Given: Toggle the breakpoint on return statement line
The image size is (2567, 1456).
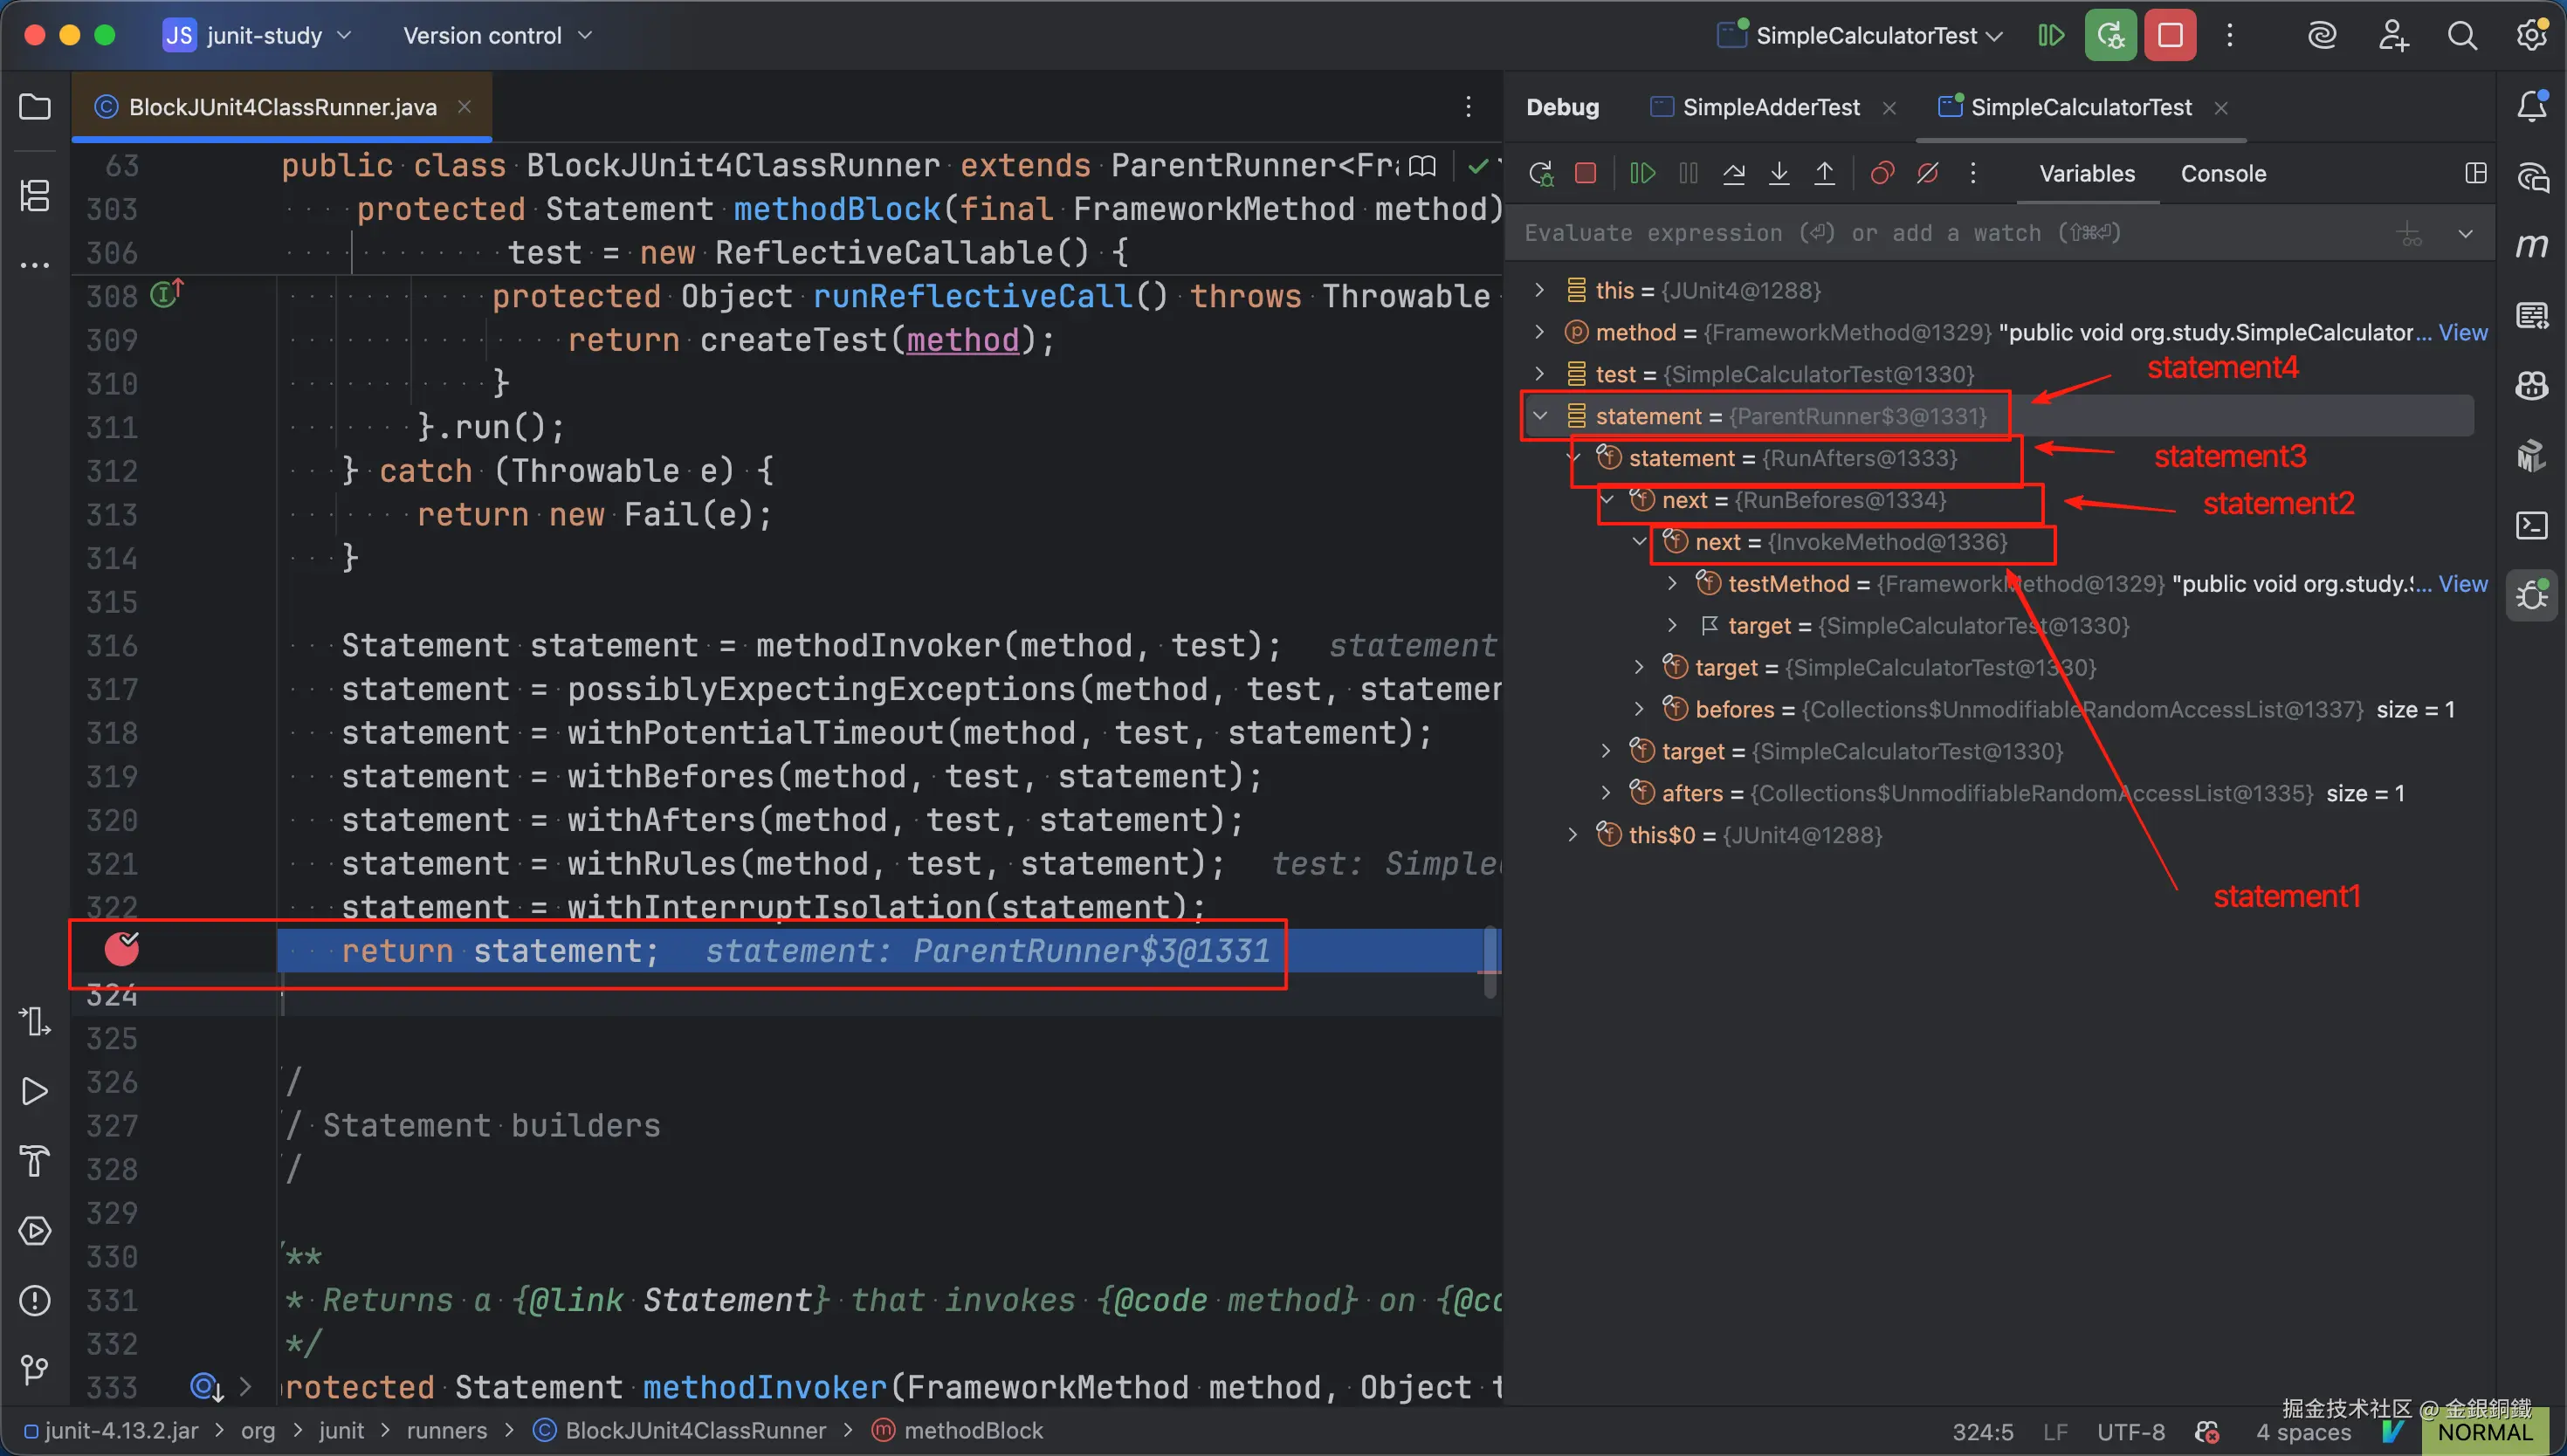Looking at the screenshot, I should click(x=122, y=949).
